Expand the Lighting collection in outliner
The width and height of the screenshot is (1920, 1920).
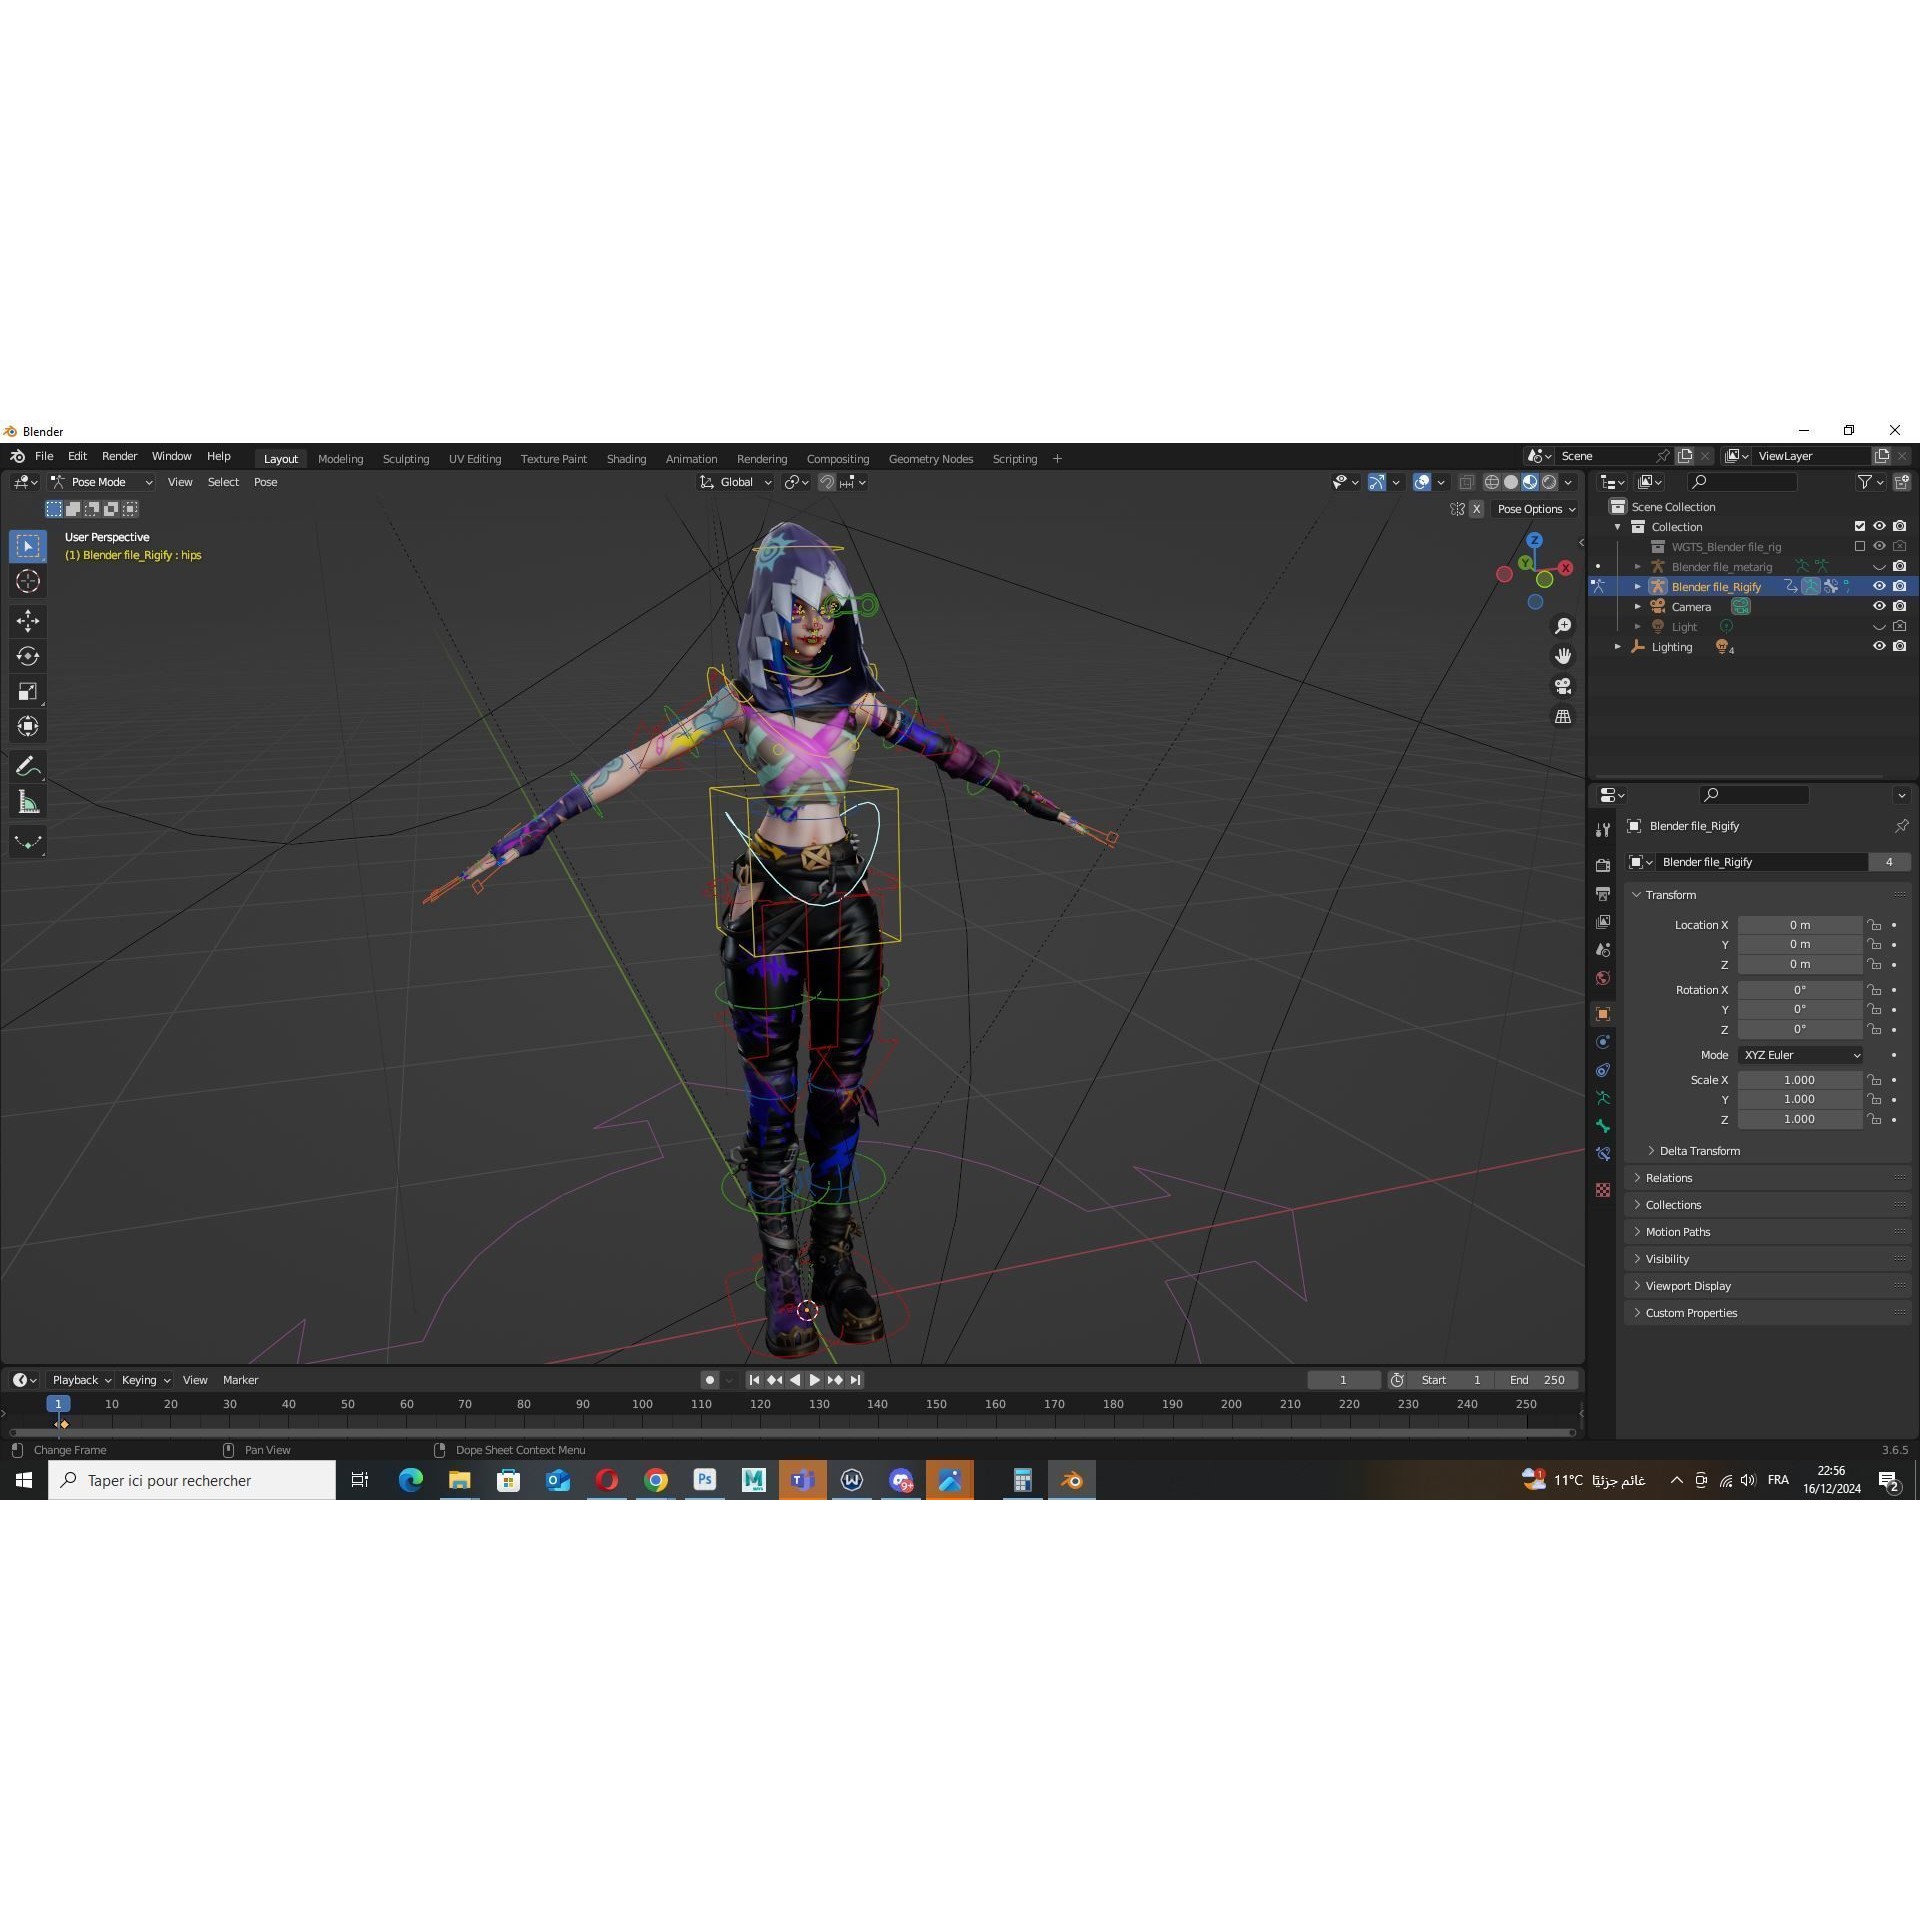click(1617, 647)
